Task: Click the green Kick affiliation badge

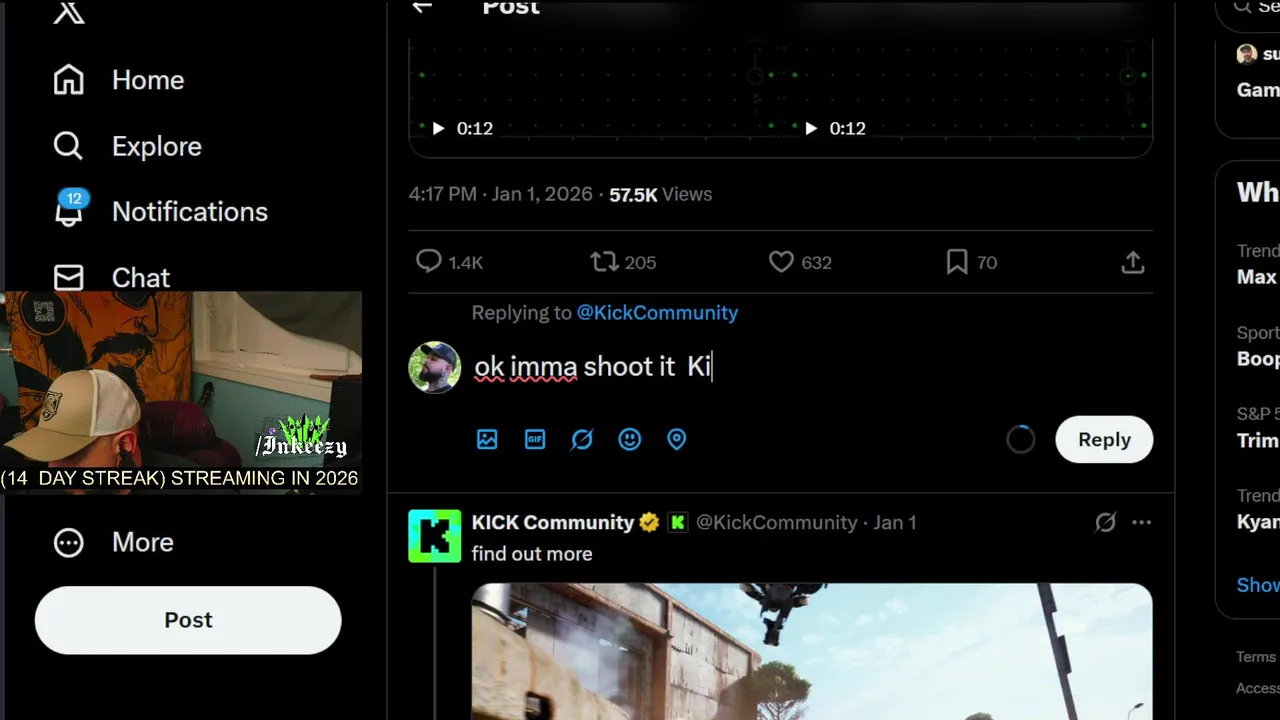Action: 678,523
